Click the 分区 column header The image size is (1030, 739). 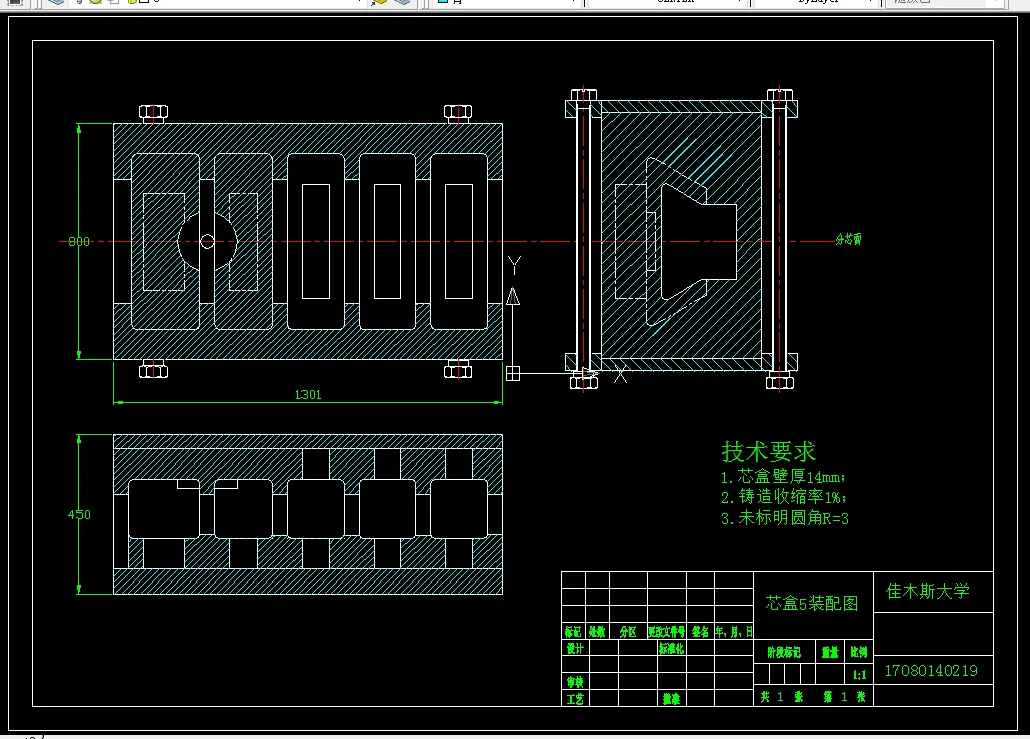pyautogui.click(x=628, y=631)
